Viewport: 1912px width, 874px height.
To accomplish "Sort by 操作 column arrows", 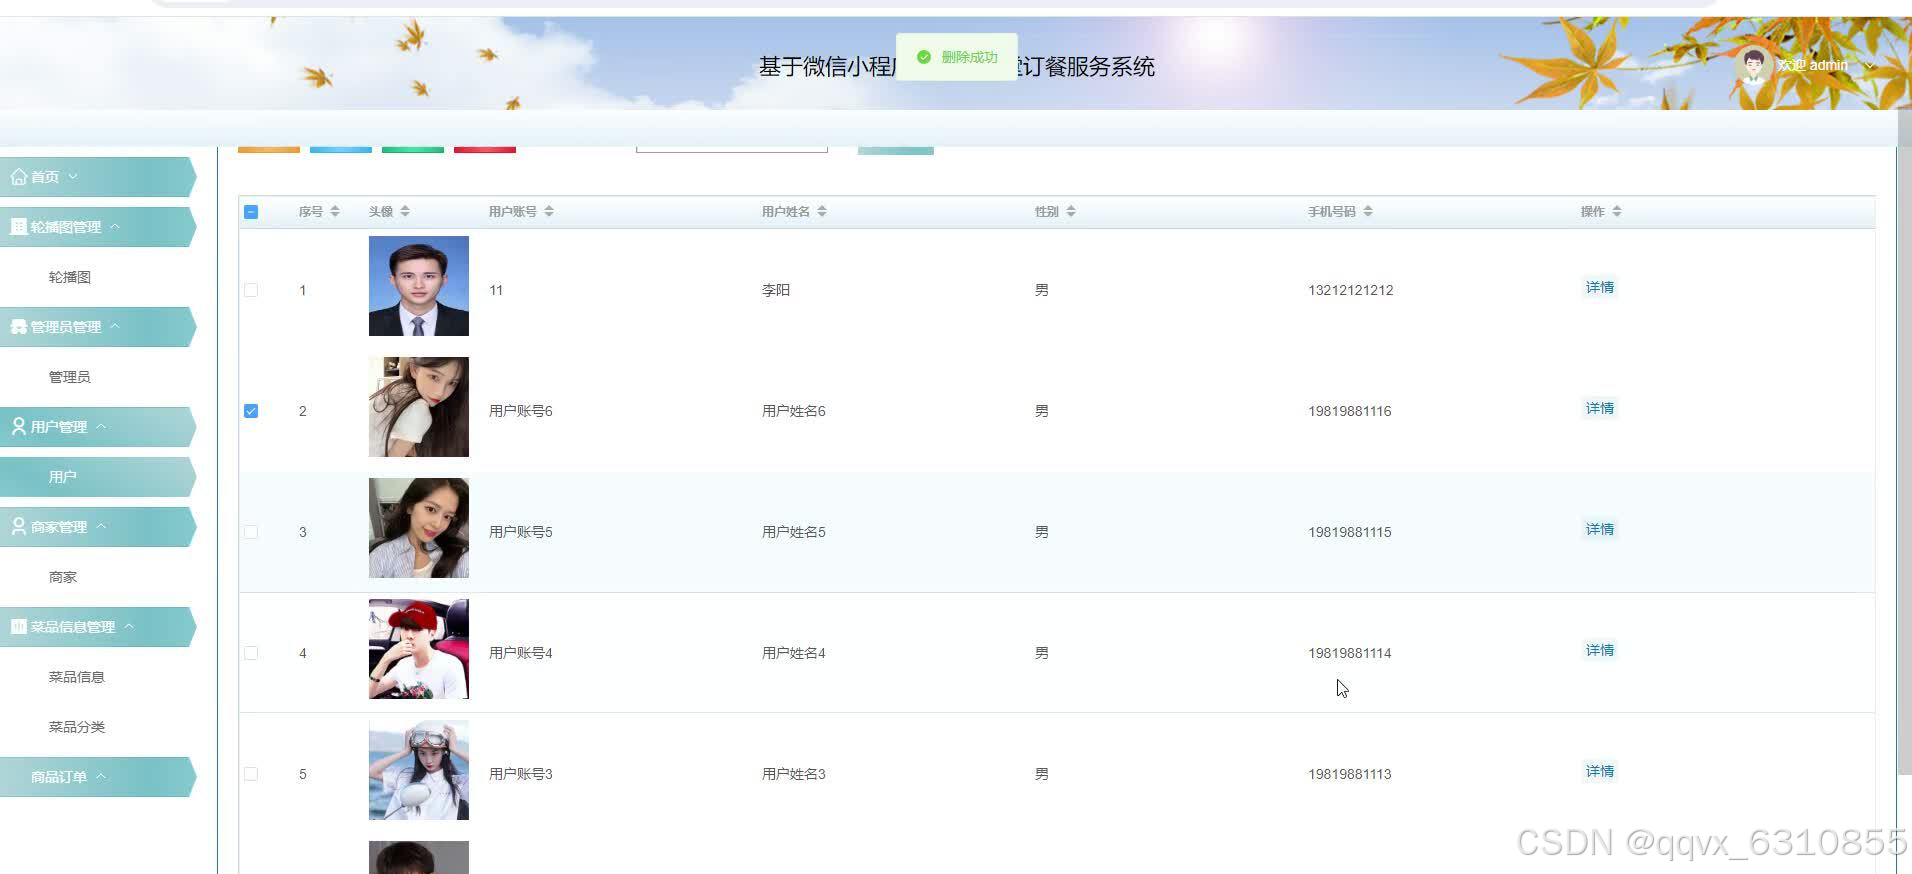I will tap(1617, 211).
